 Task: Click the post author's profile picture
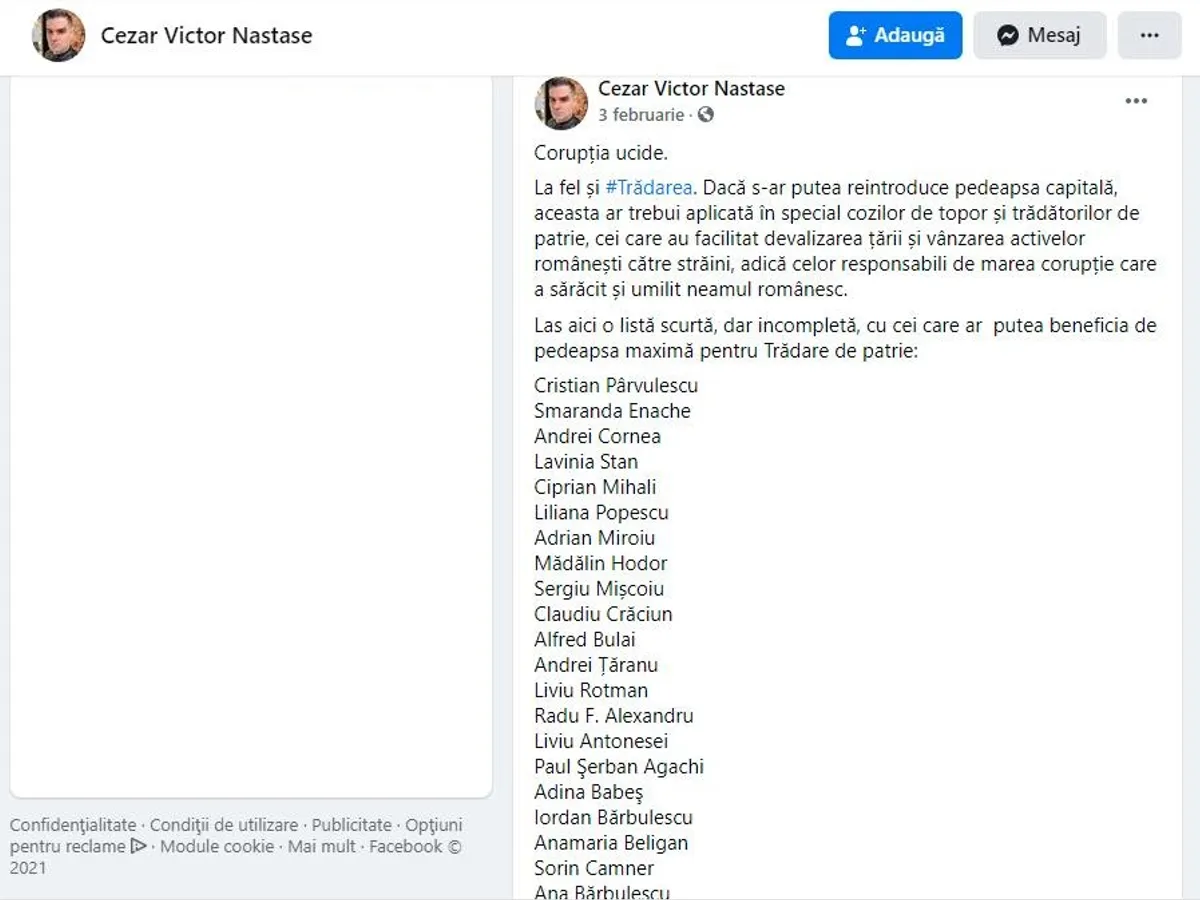click(x=561, y=102)
